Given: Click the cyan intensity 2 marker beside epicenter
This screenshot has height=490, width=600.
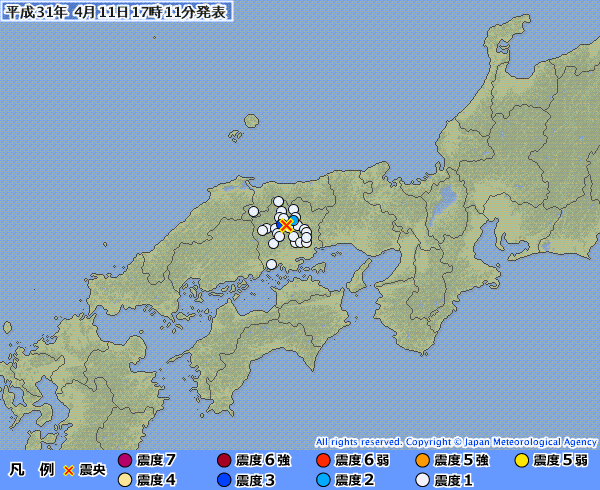Looking at the screenshot, I should 293,221.
